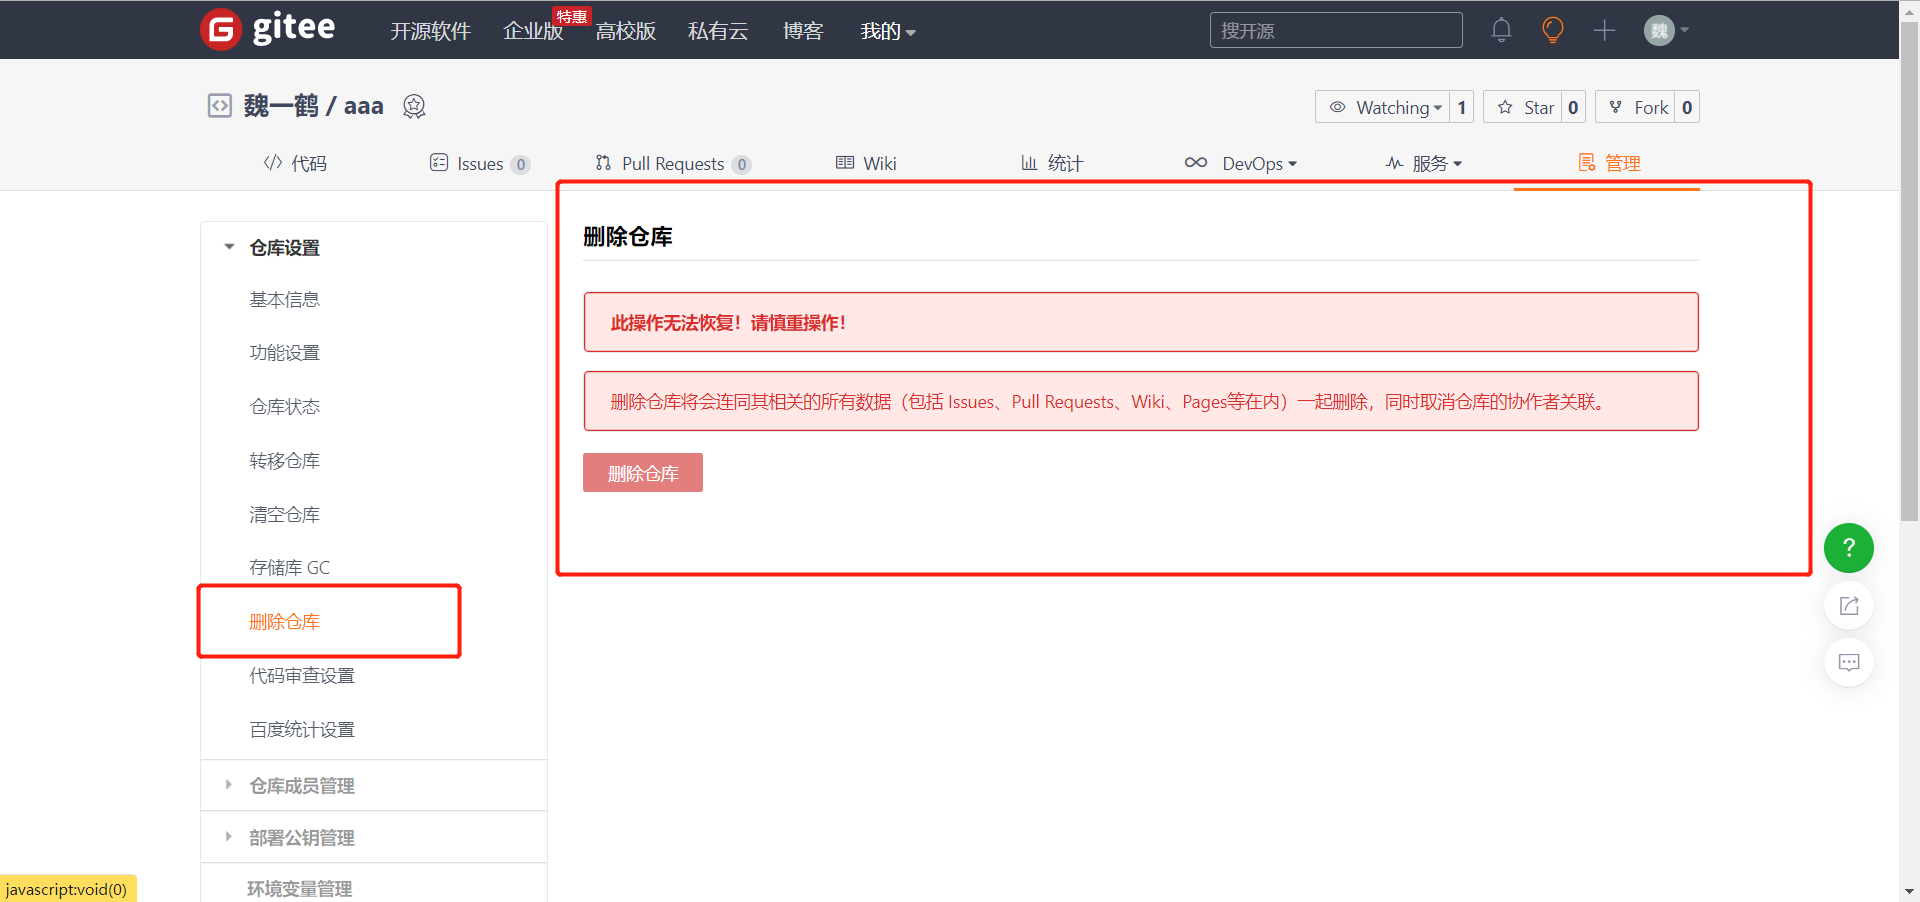This screenshot has width=1920, height=902.
Task: Open 百度统计设置 in sidebar
Action: (302, 729)
